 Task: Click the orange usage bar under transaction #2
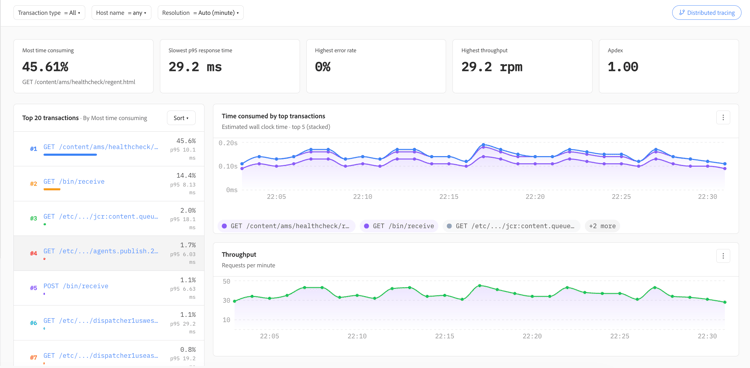point(52,190)
